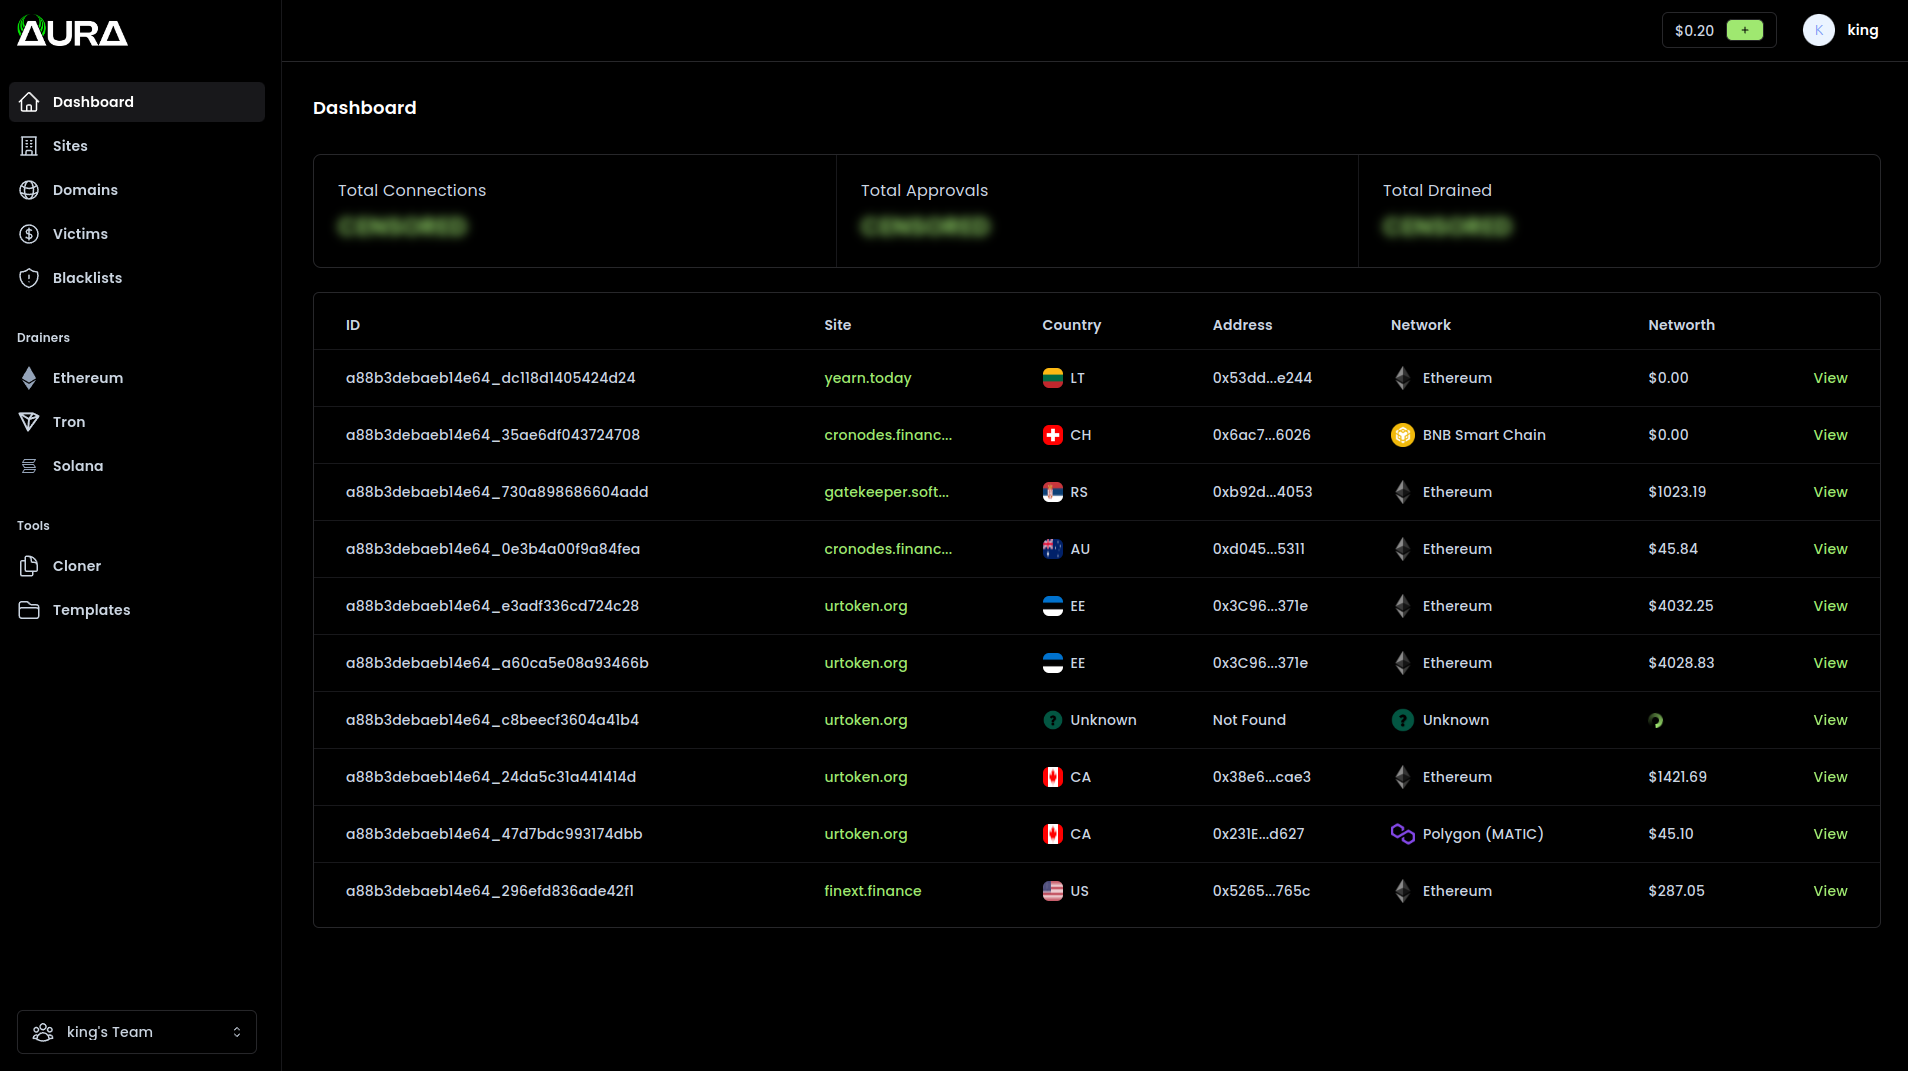Click the user avatar circle

click(1819, 30)
